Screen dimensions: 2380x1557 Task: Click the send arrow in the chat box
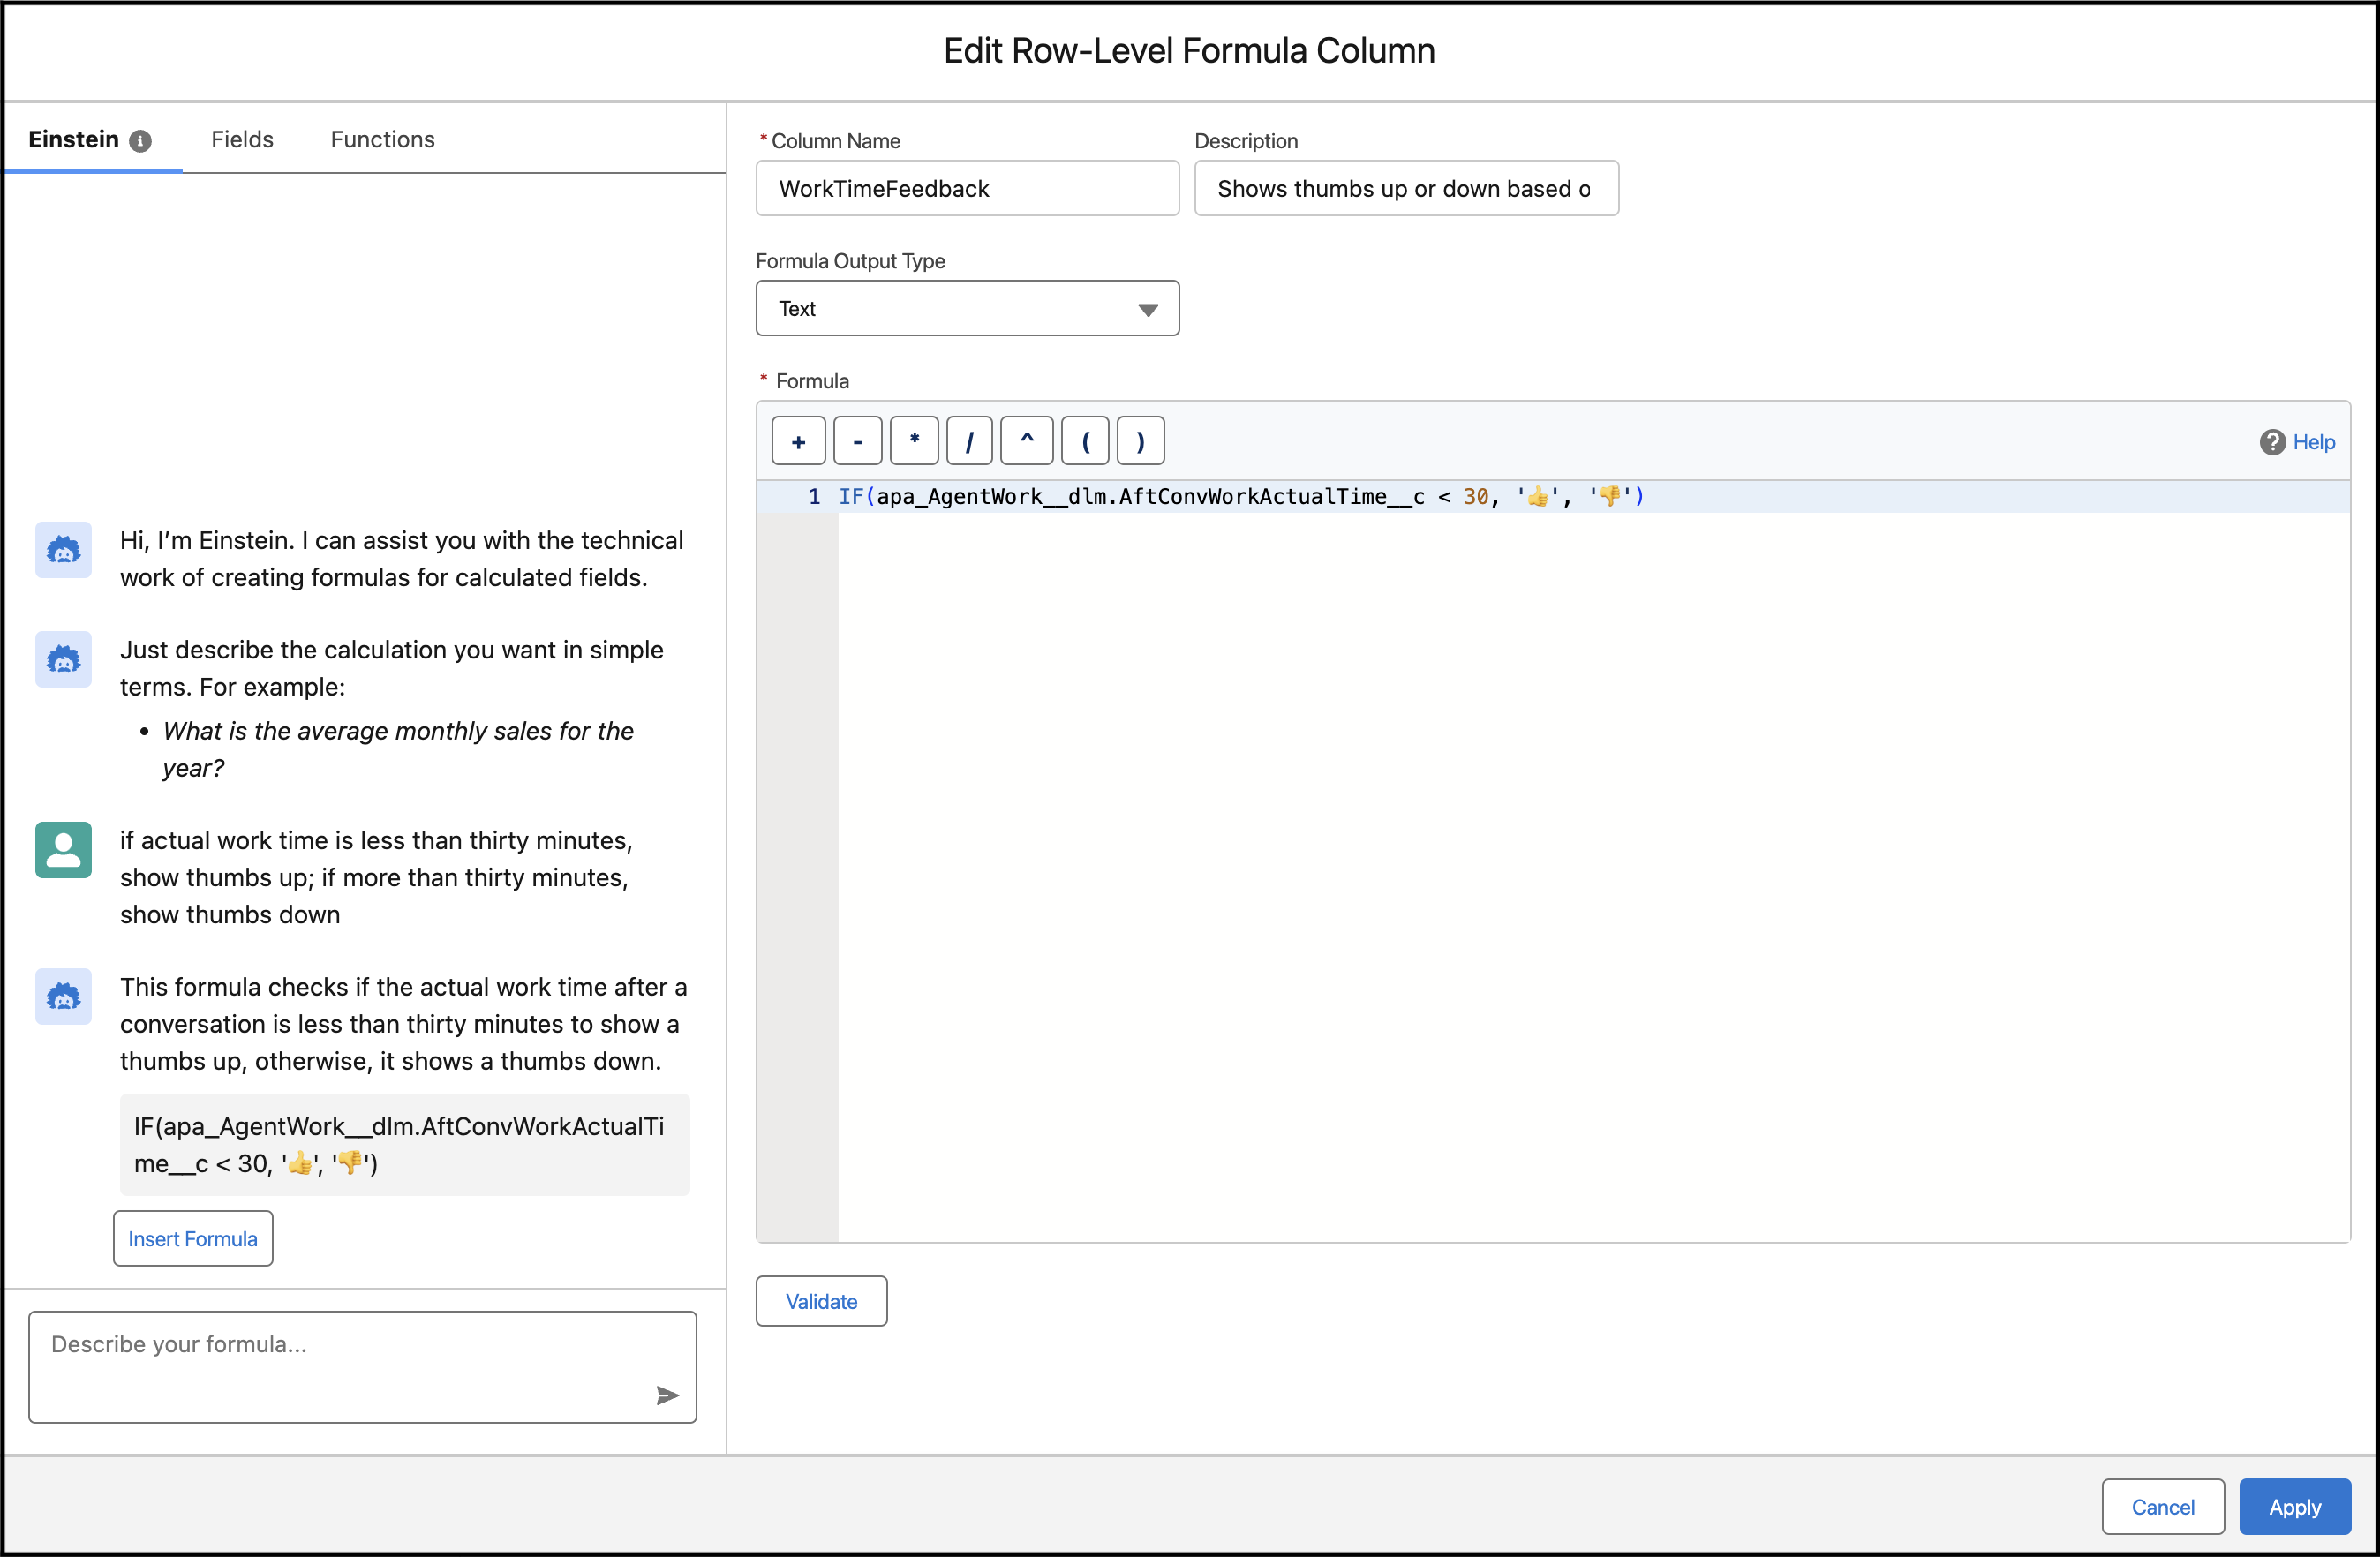pos(667,1396)
